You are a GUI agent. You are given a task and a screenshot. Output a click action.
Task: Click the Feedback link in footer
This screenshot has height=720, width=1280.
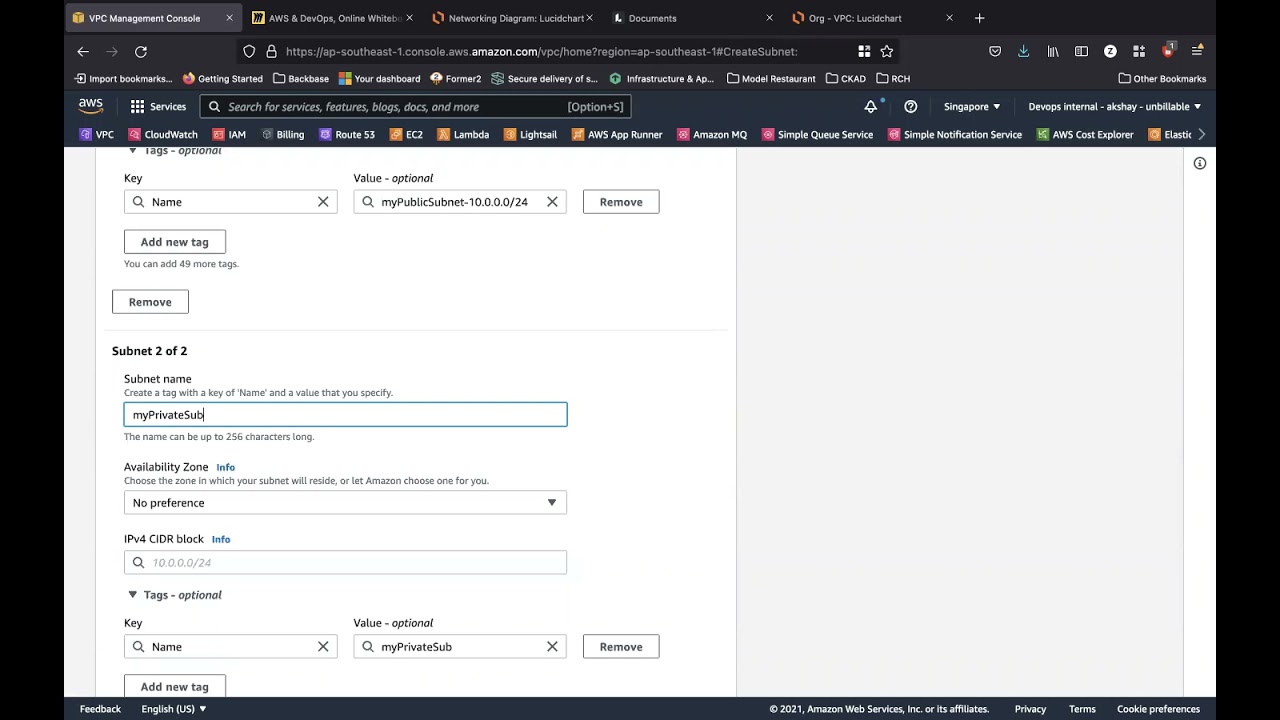click(x=100, y=709)
